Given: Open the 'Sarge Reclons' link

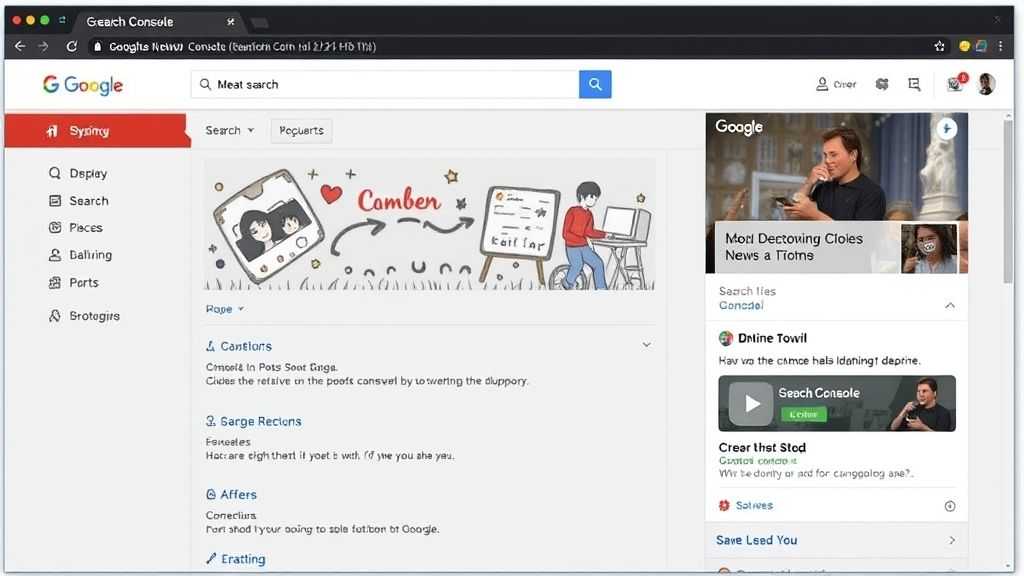Looking at the screenshot, I should 253,421.
